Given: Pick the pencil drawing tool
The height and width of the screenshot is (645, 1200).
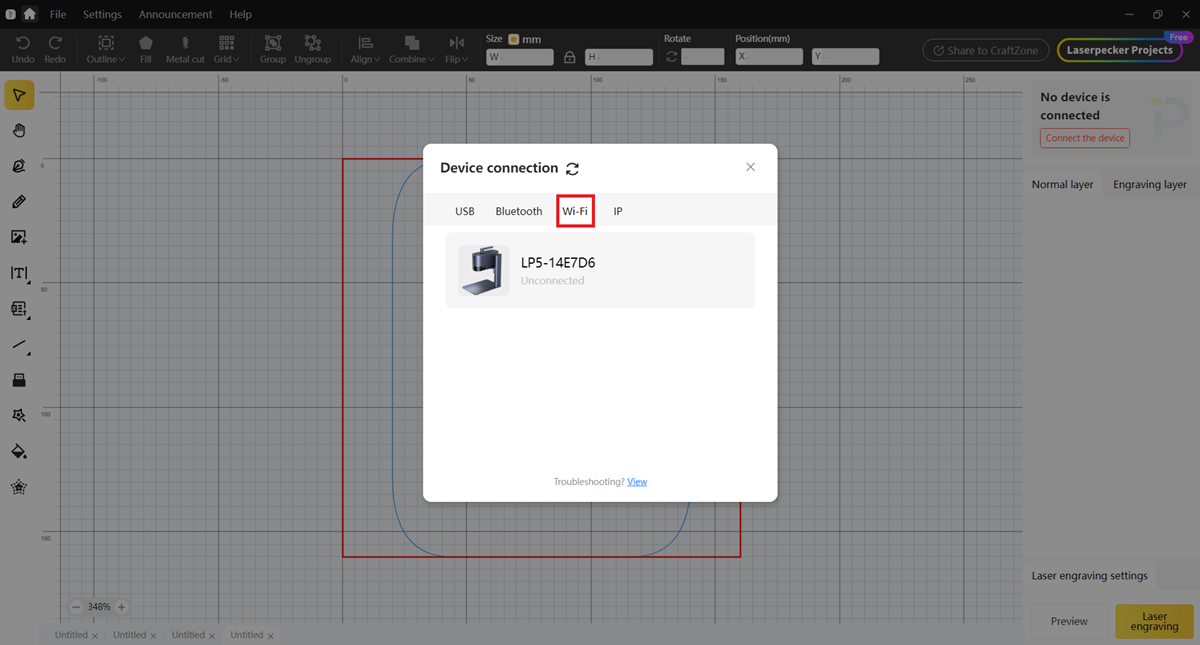Looking at the screenshot, I should tap(19, 202).
